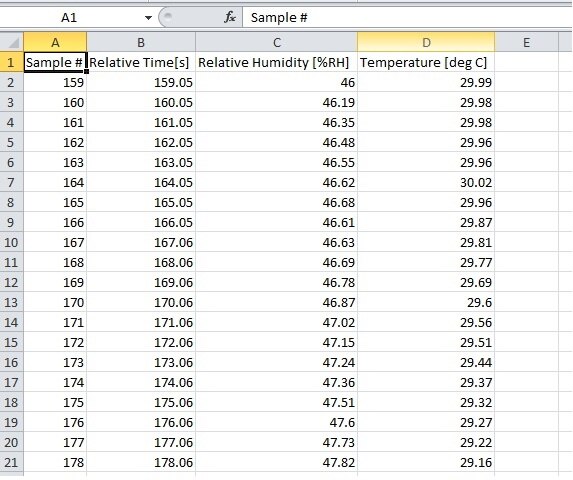Click inside the Name Box showing A1
The image size is (573, 480).
coord(69,18)
